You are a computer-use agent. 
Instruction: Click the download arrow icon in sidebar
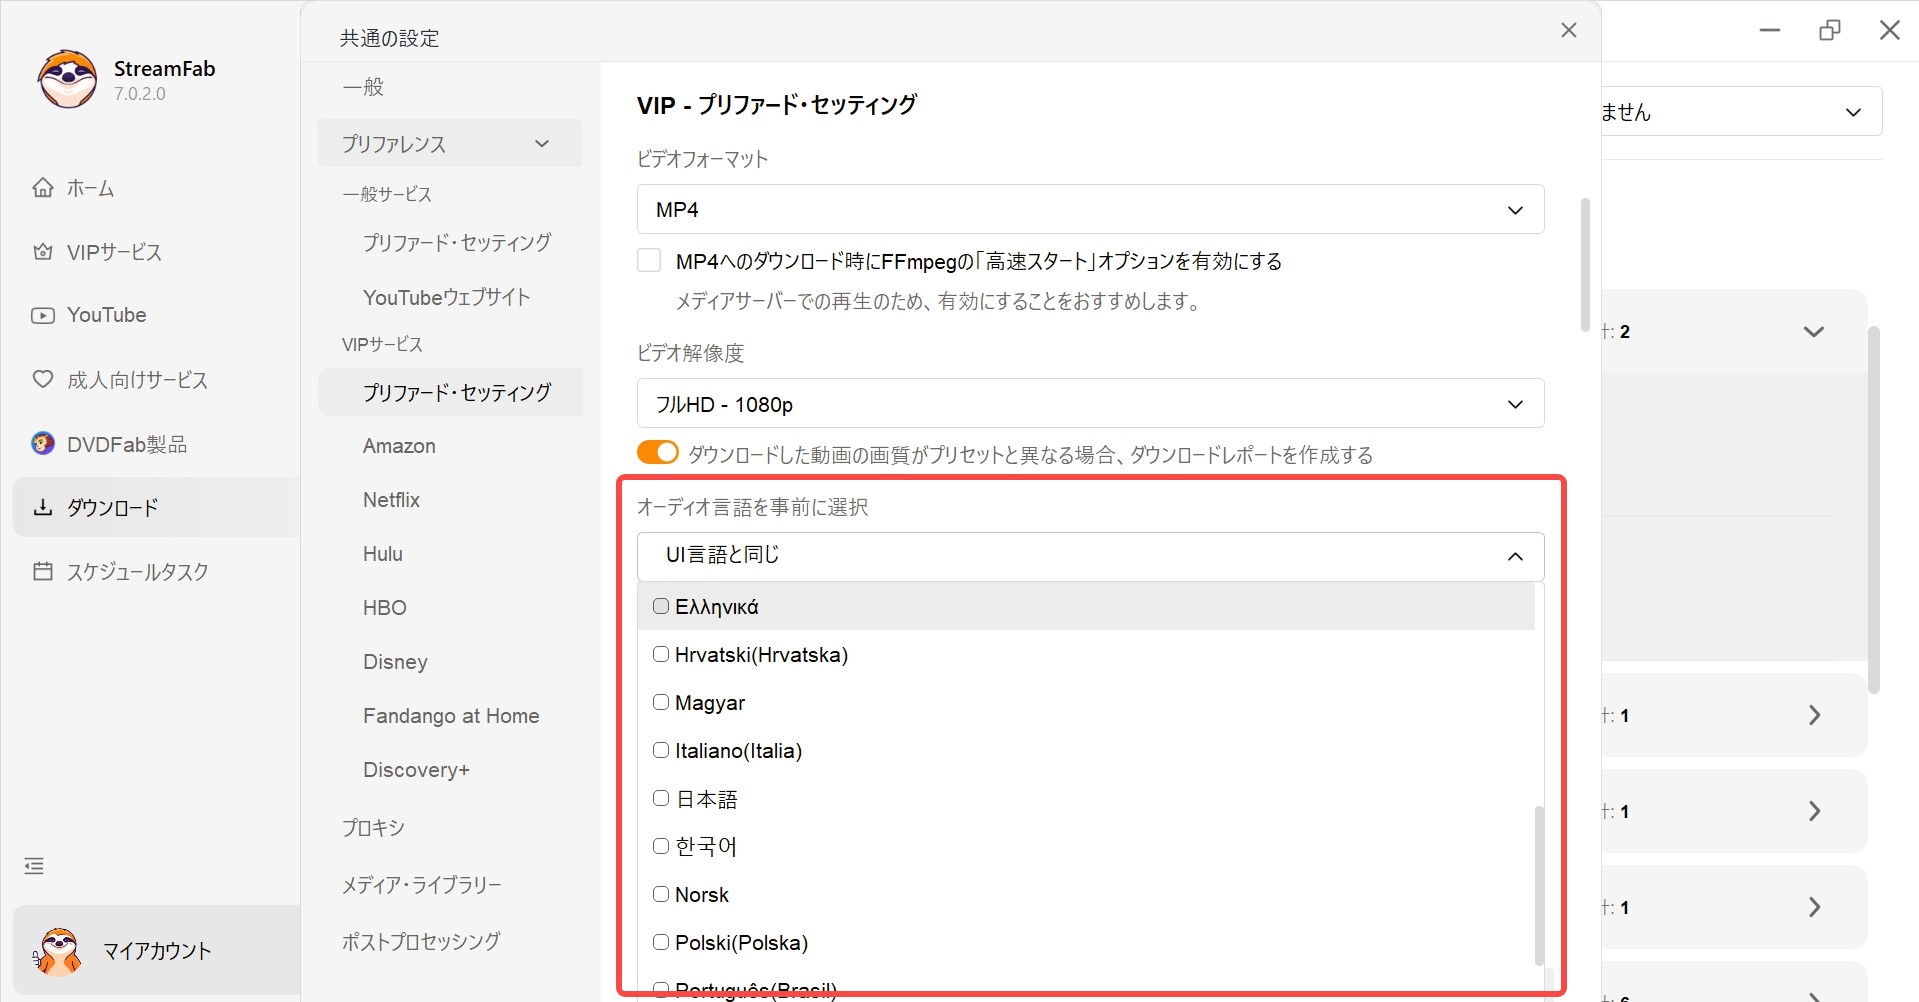point(43,507)
